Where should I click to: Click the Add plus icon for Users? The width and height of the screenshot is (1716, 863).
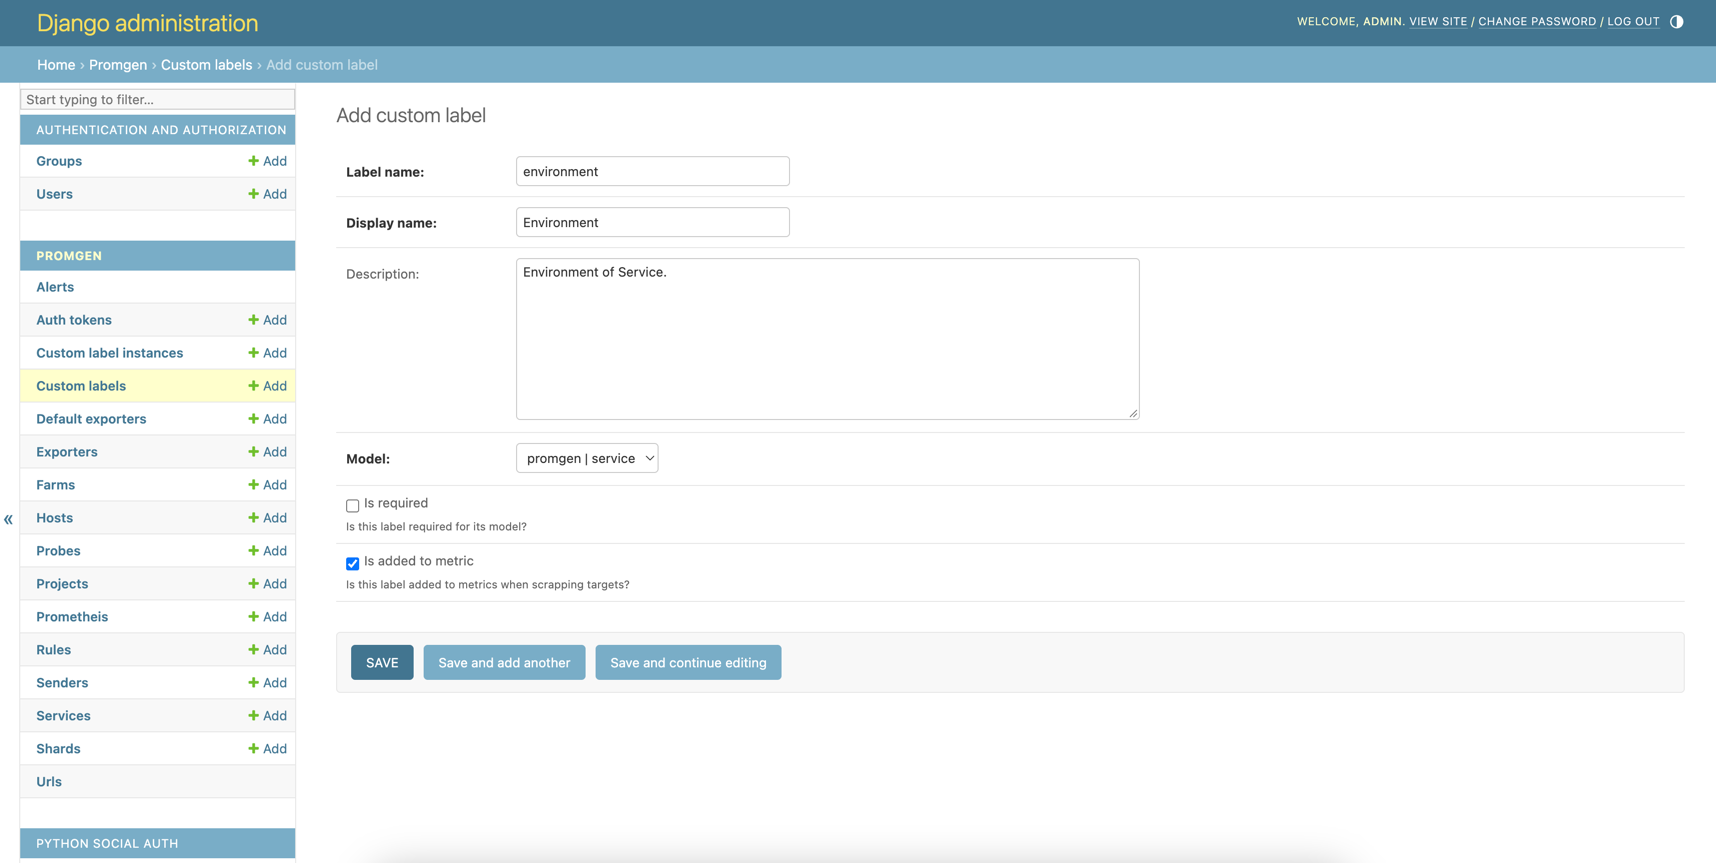(x=253, y=194)
